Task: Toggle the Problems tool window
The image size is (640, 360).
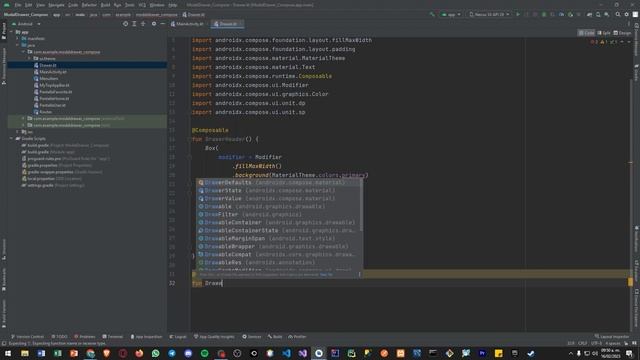Action: click(85, 337)
